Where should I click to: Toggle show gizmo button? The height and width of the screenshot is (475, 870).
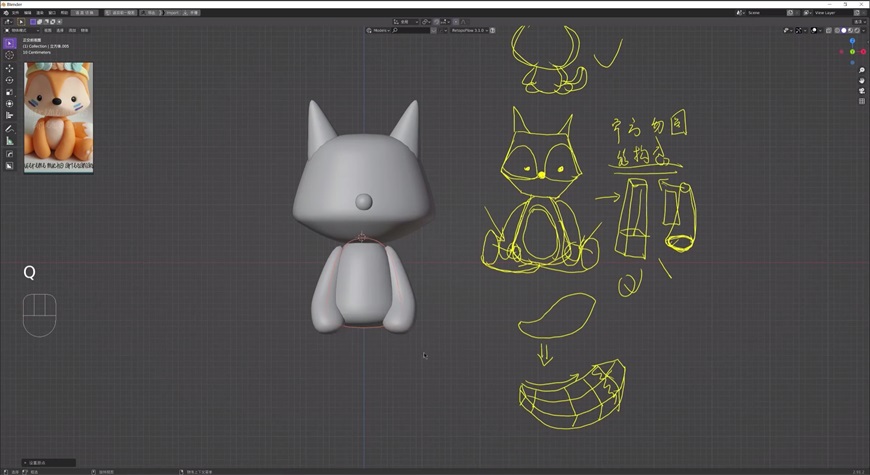pyautogui.click(x=799, y=31)
